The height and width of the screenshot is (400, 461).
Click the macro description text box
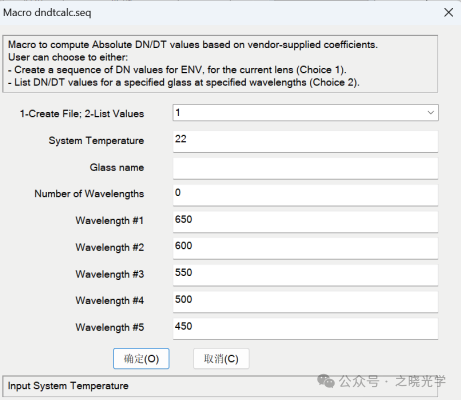[x=220, y=64]
